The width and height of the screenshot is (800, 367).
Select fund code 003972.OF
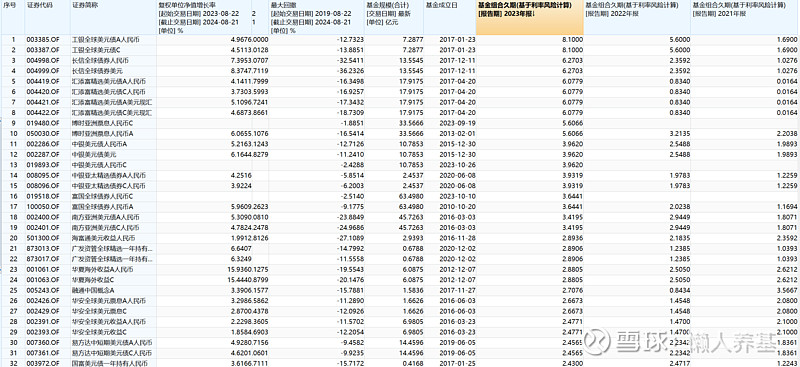pyautogui.click(x=43, y=363)
